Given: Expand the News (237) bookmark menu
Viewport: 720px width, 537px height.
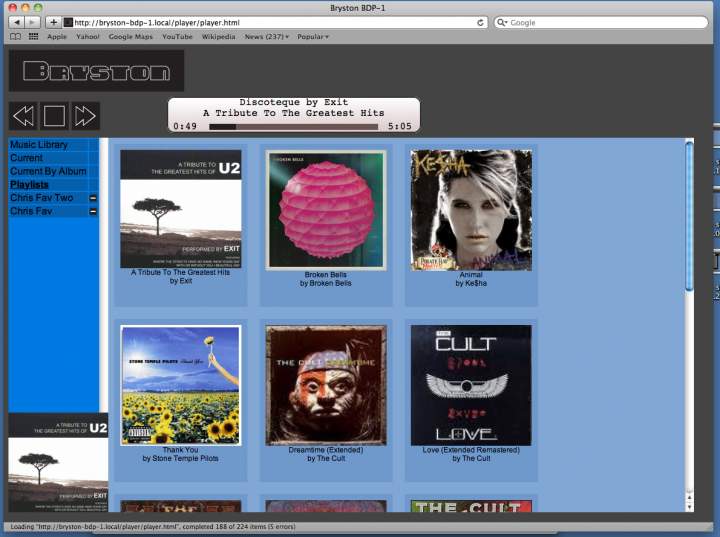Looking at the screenshot, I should [x=266, y=37].
